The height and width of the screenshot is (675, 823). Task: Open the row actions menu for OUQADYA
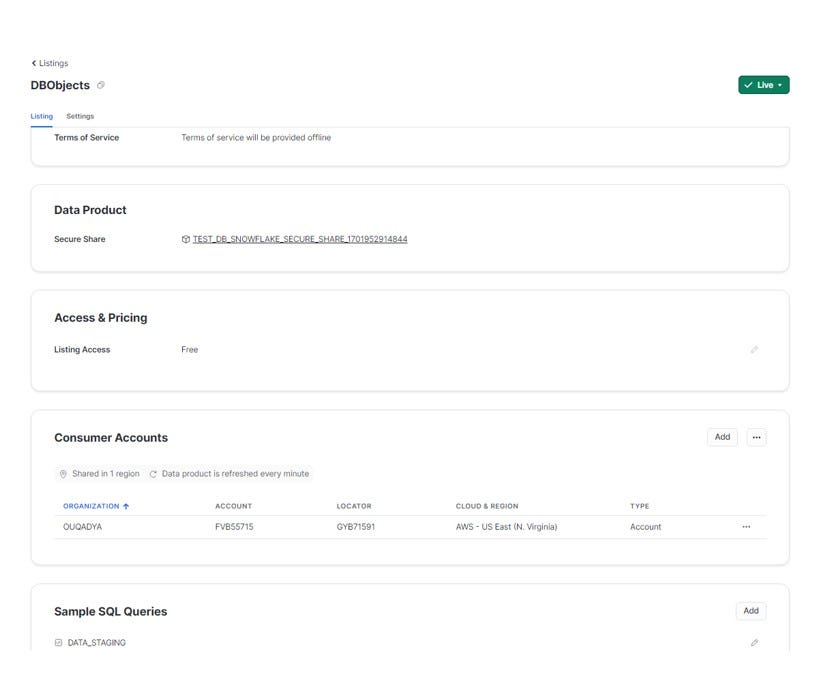(x=746, y=526)
